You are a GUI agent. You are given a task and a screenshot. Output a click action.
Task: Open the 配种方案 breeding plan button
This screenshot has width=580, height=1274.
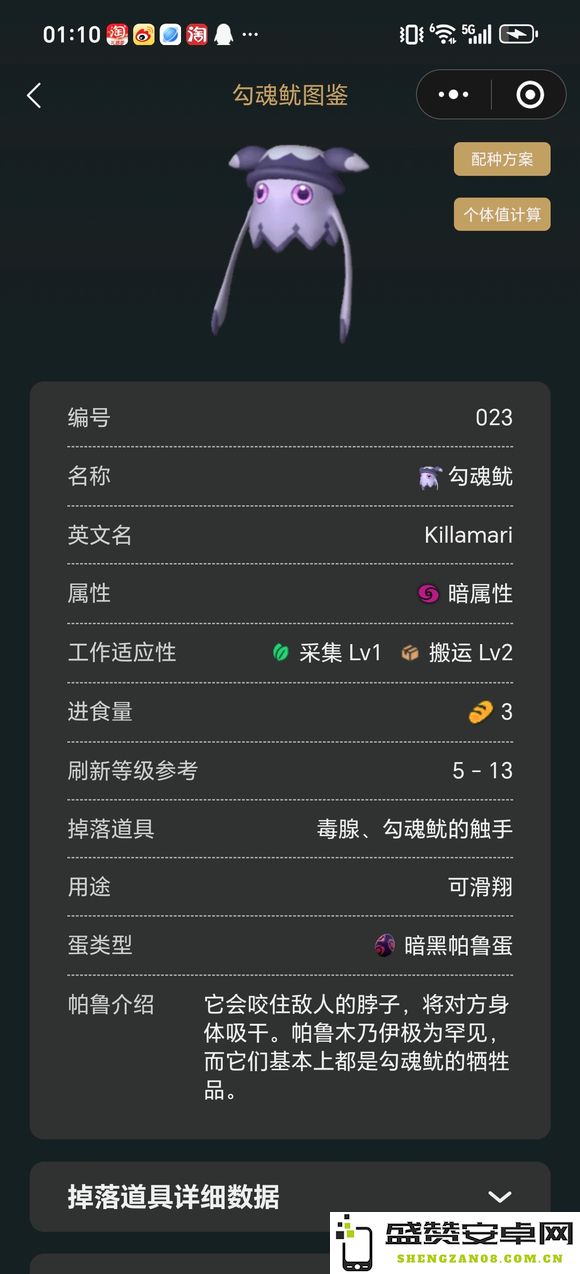click(502, 159)
